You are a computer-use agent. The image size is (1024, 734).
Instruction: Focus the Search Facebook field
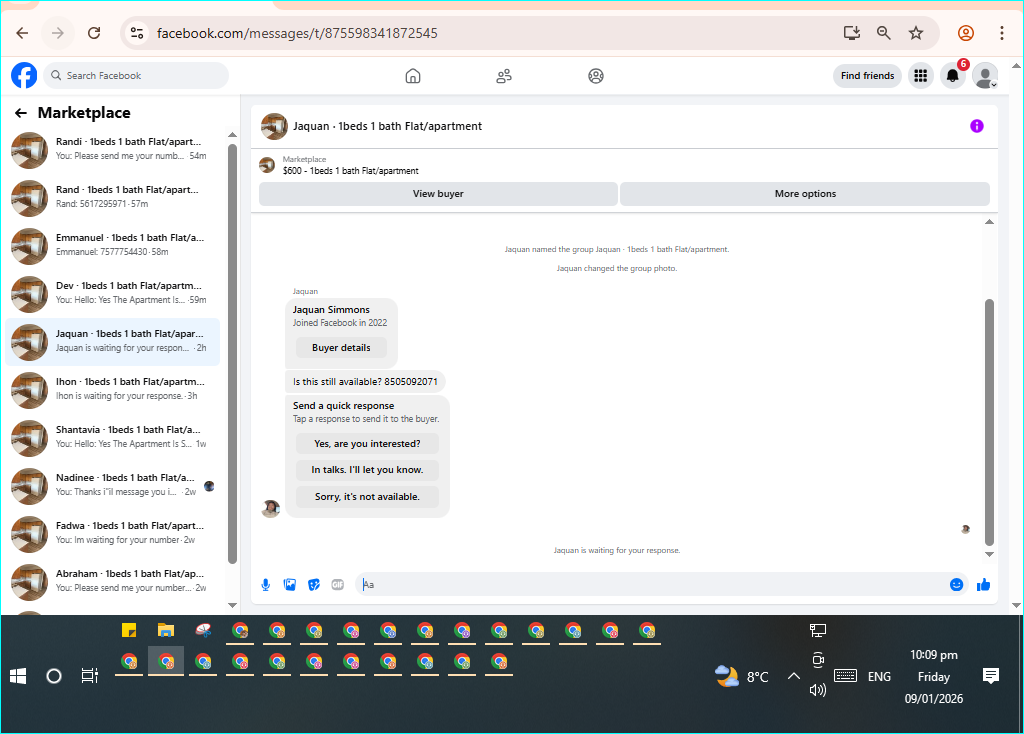coord(136,76)
